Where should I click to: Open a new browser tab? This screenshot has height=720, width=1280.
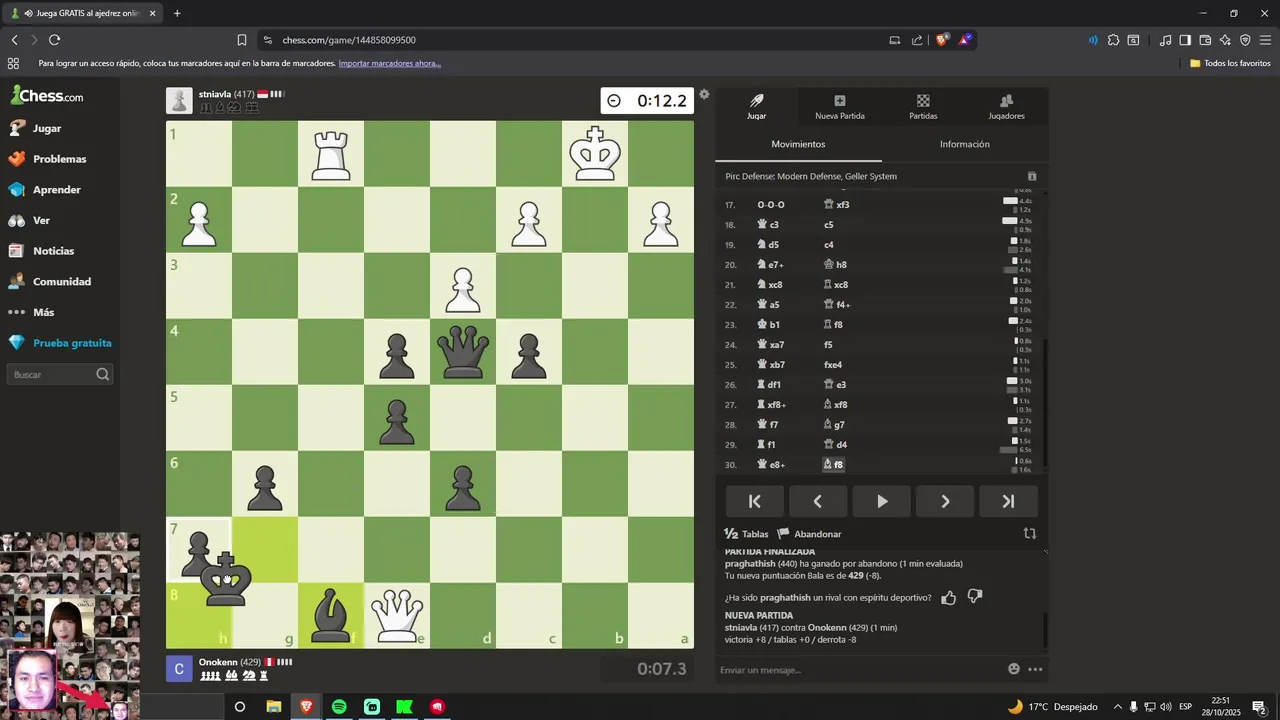pos(177,13)
